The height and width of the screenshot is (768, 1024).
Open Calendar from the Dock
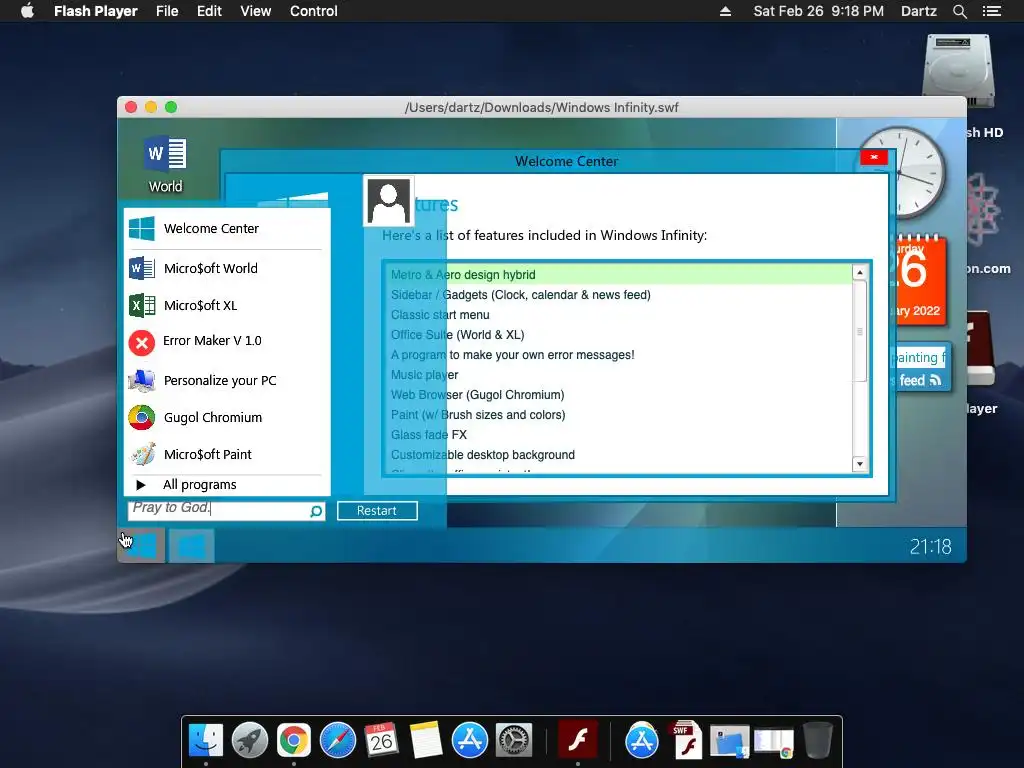[x=381, y=741]
